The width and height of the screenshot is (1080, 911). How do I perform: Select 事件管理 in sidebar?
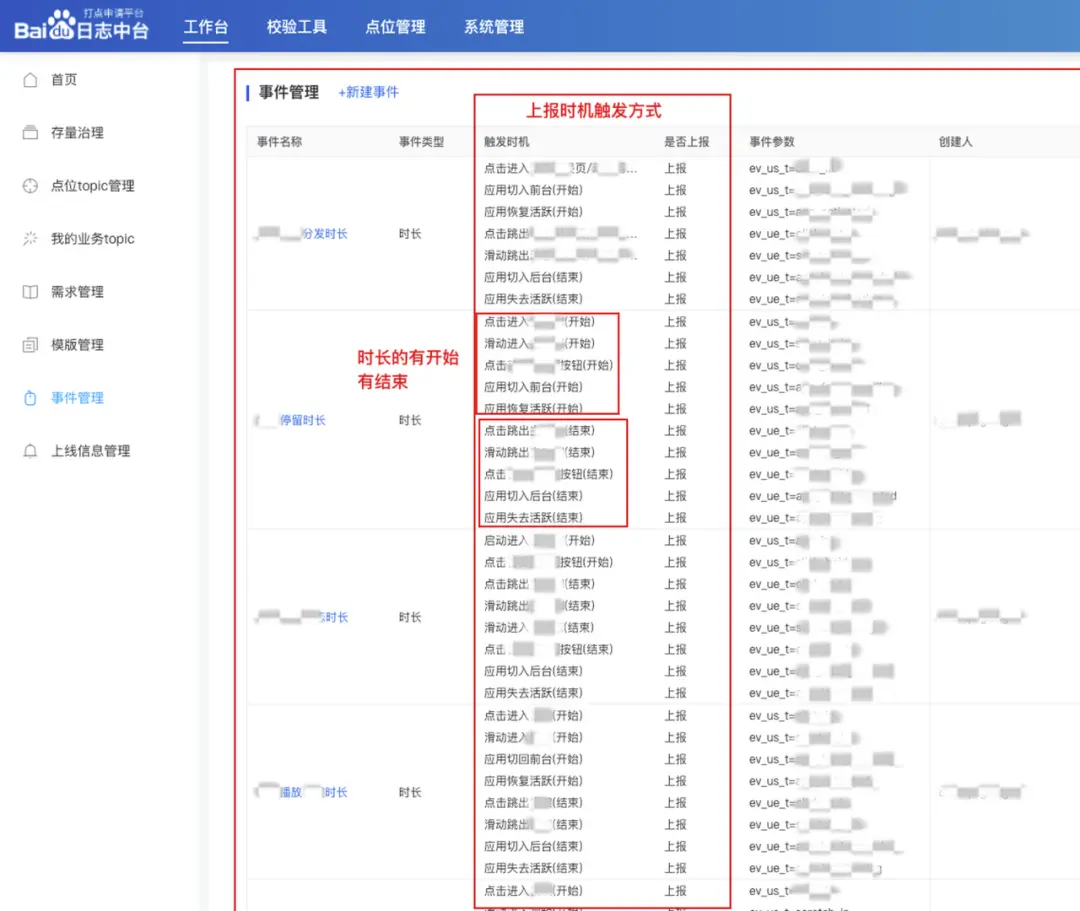click(77, 398)
